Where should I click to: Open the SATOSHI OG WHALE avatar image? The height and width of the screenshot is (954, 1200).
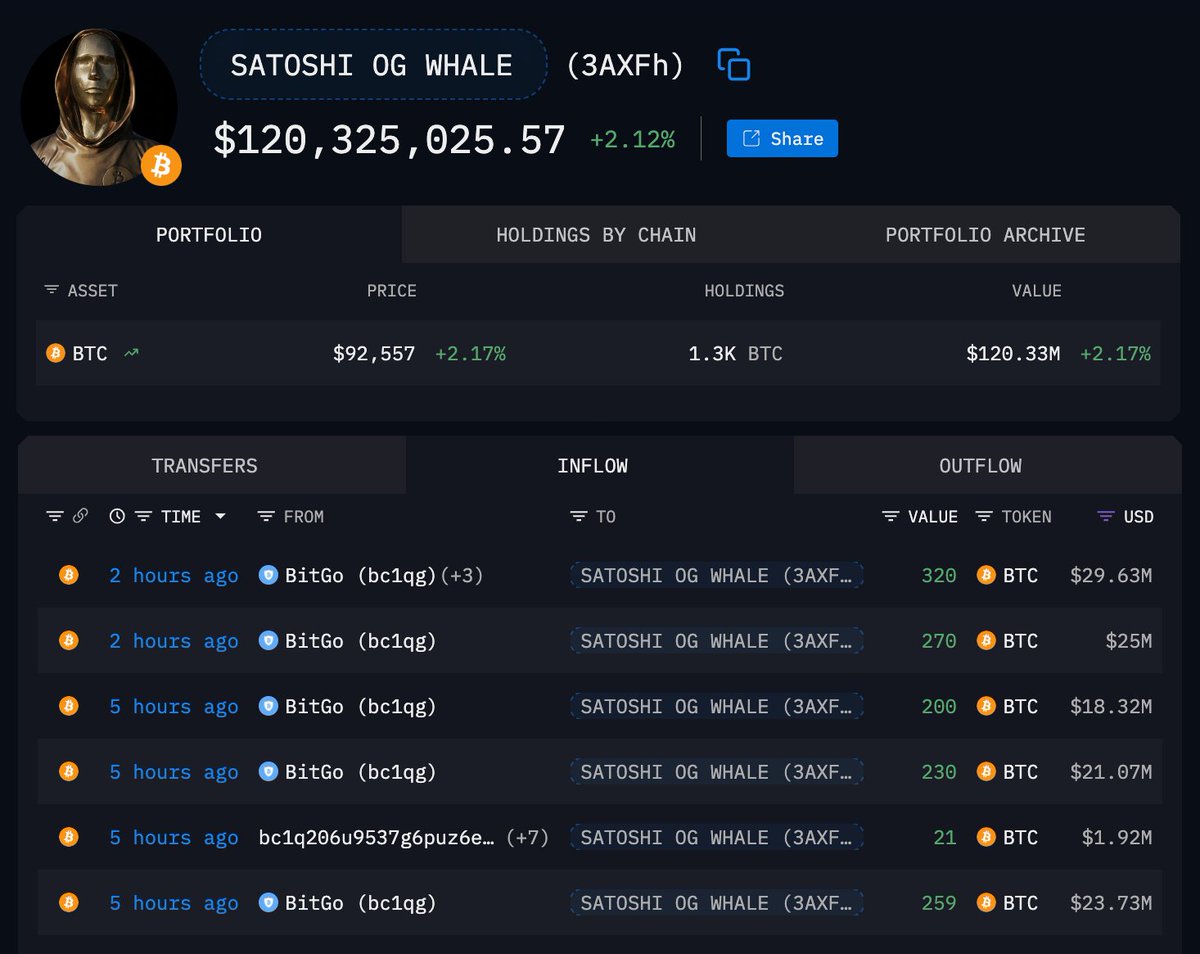(x=99, y=107)
